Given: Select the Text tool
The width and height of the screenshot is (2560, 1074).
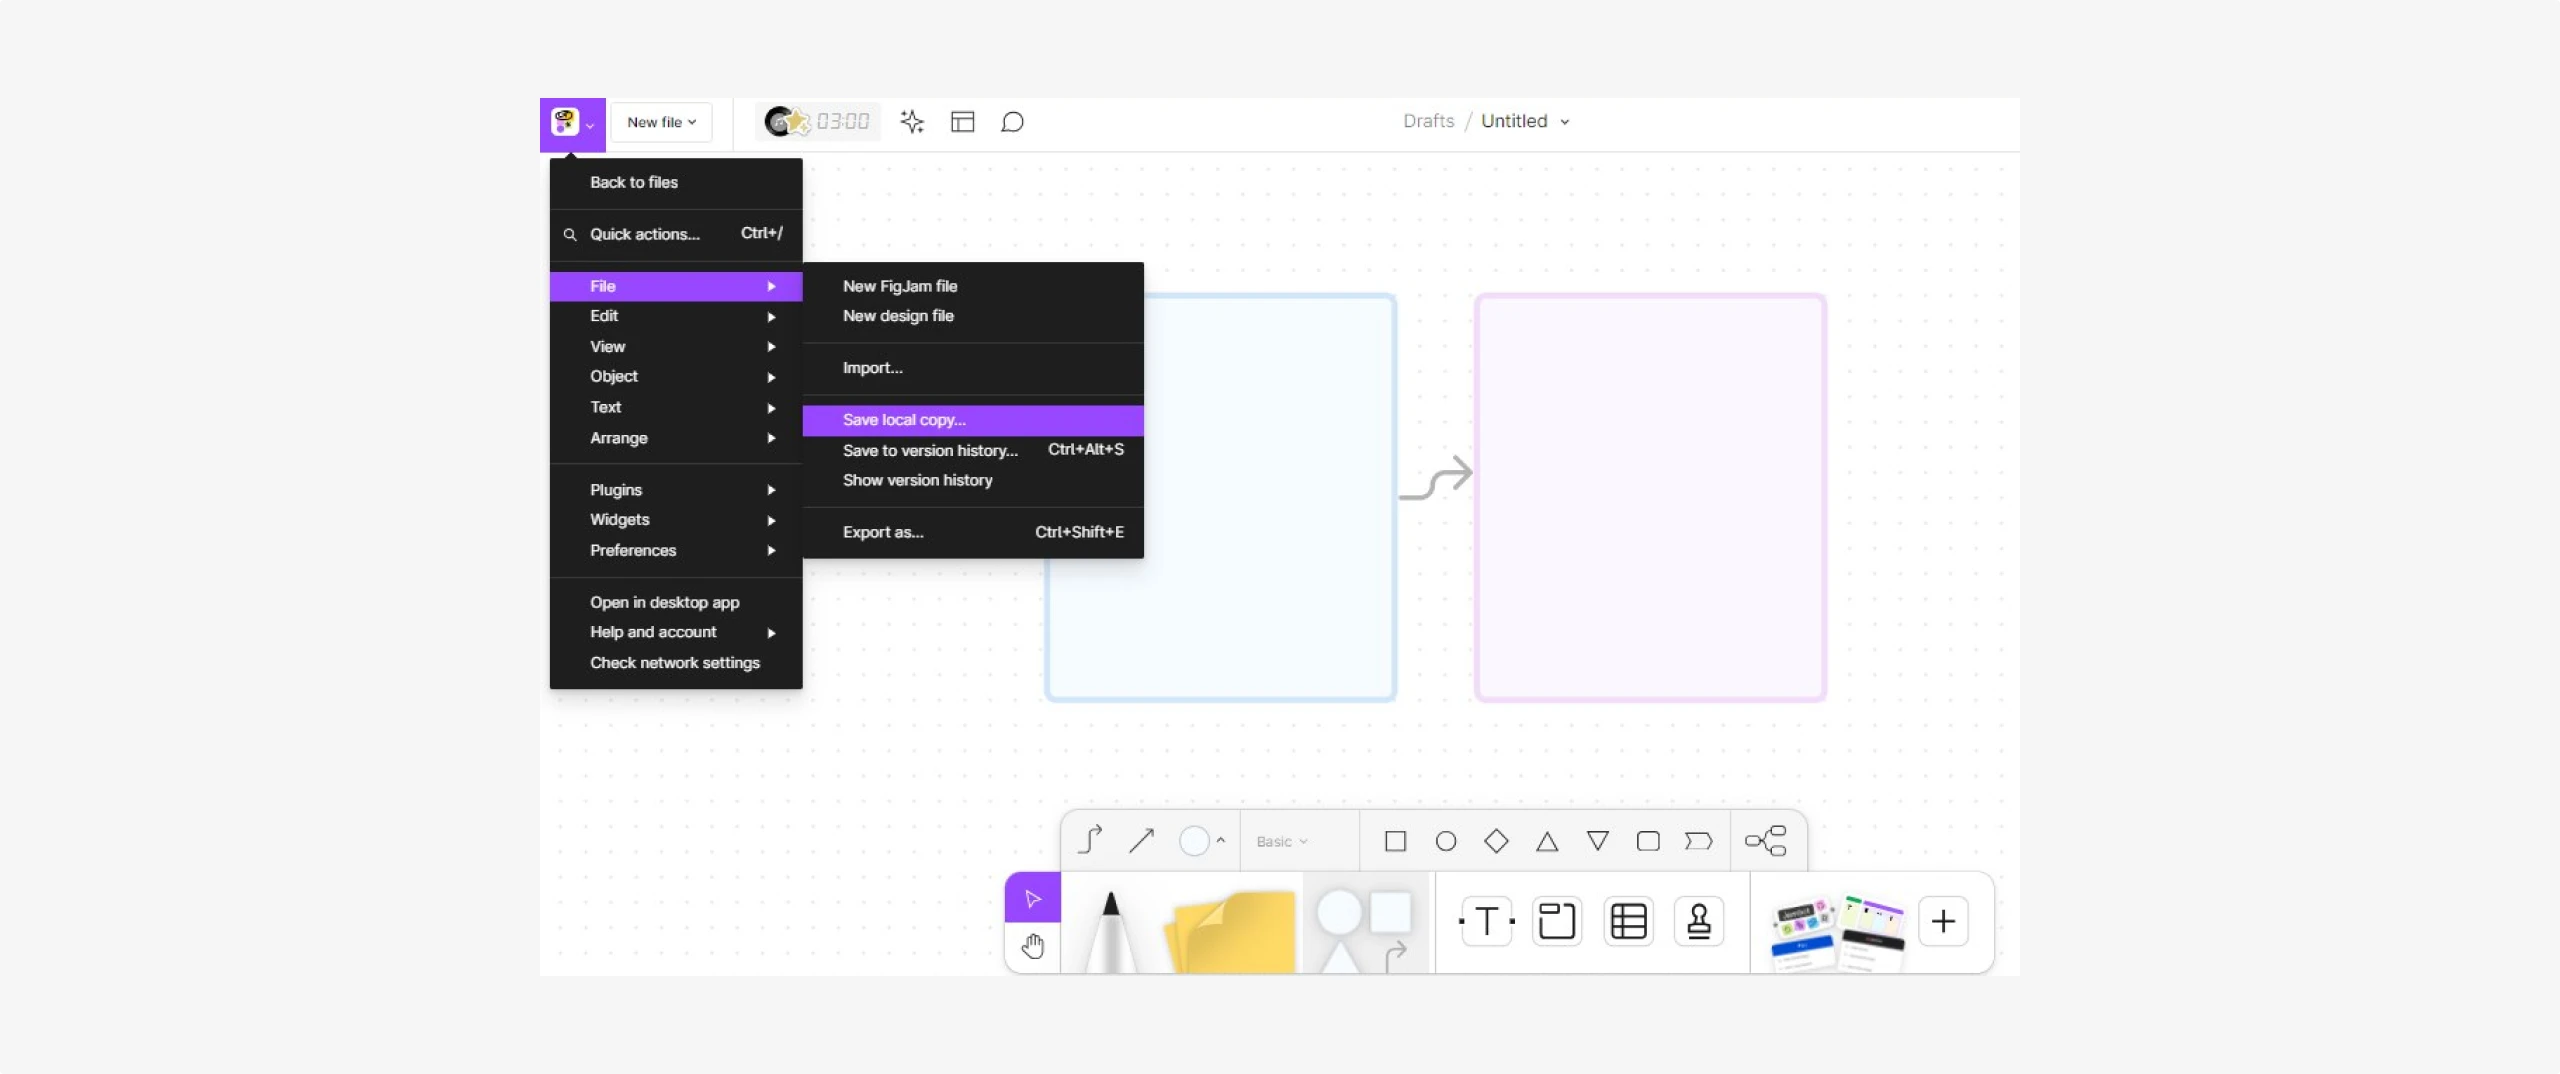Looking at the screenshot, I should (1487, 921).
